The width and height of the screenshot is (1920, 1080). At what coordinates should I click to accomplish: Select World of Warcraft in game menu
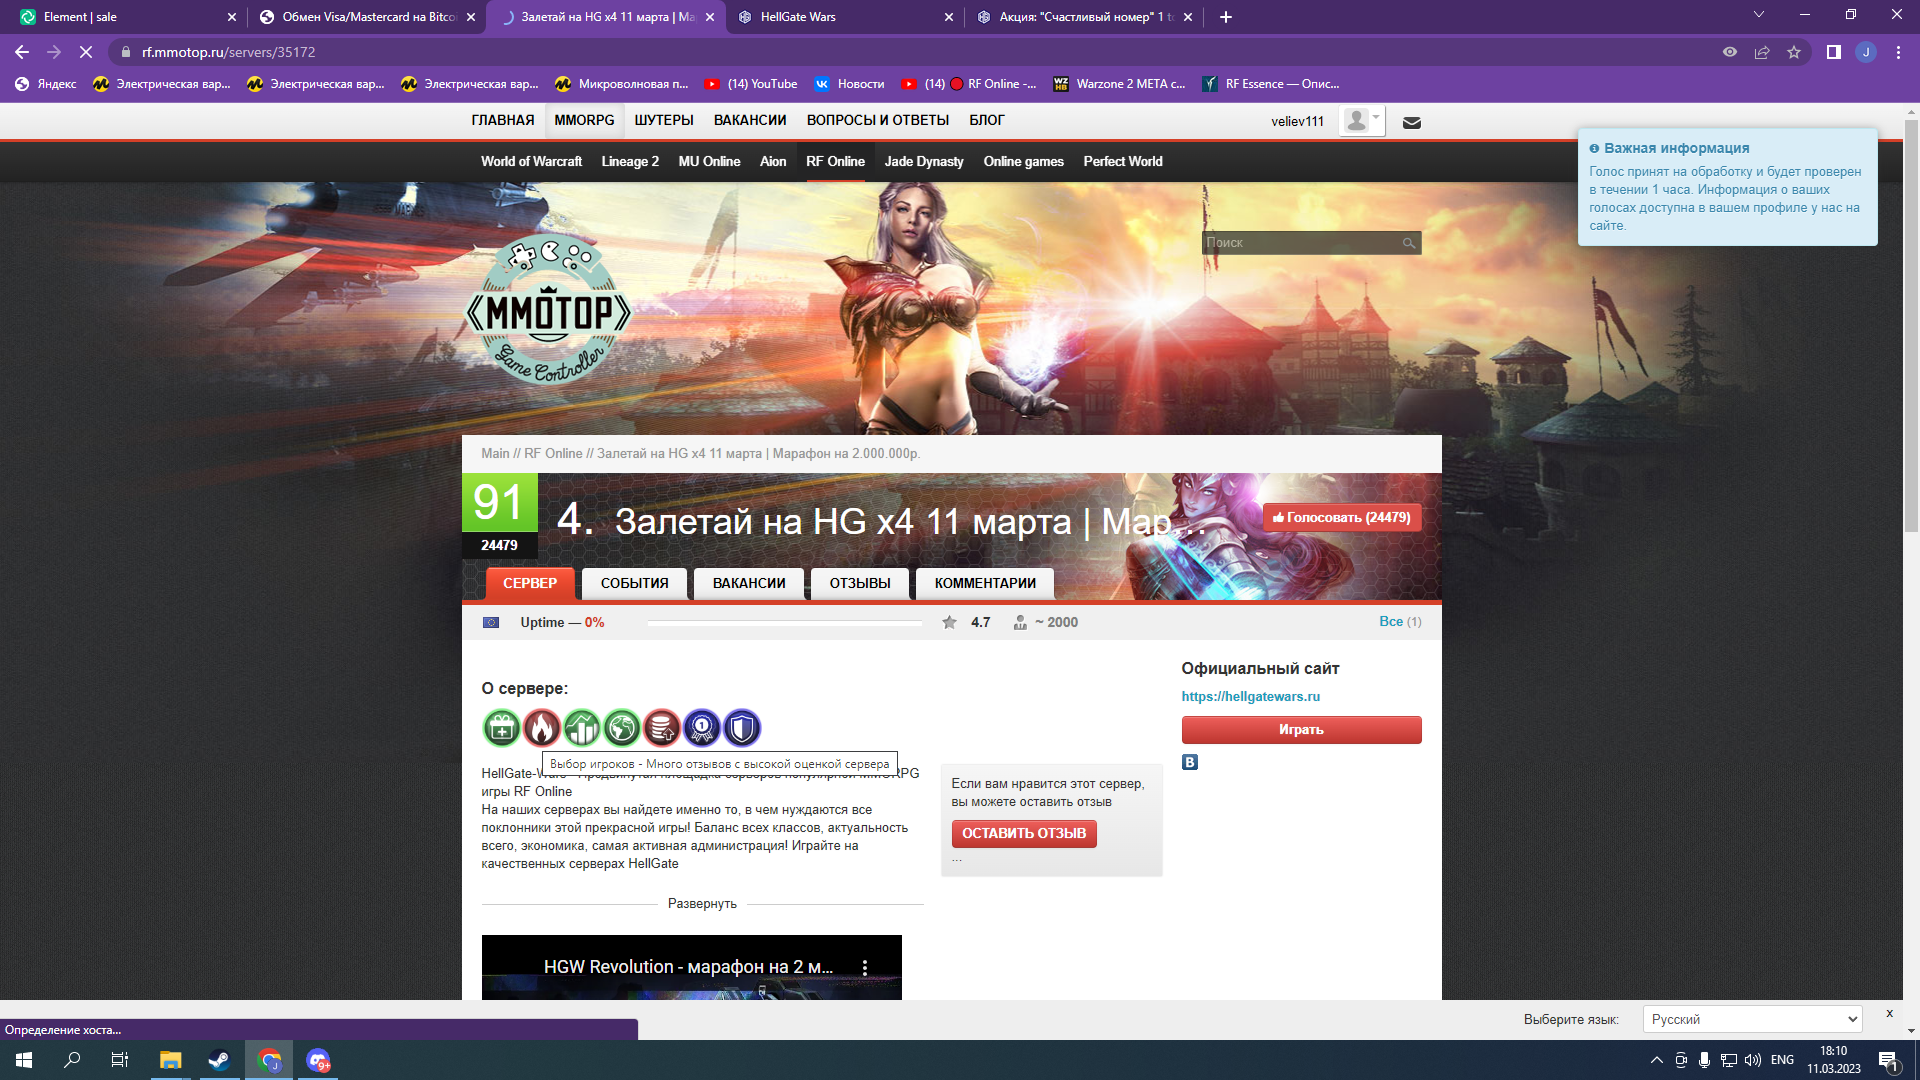(531, 161)
